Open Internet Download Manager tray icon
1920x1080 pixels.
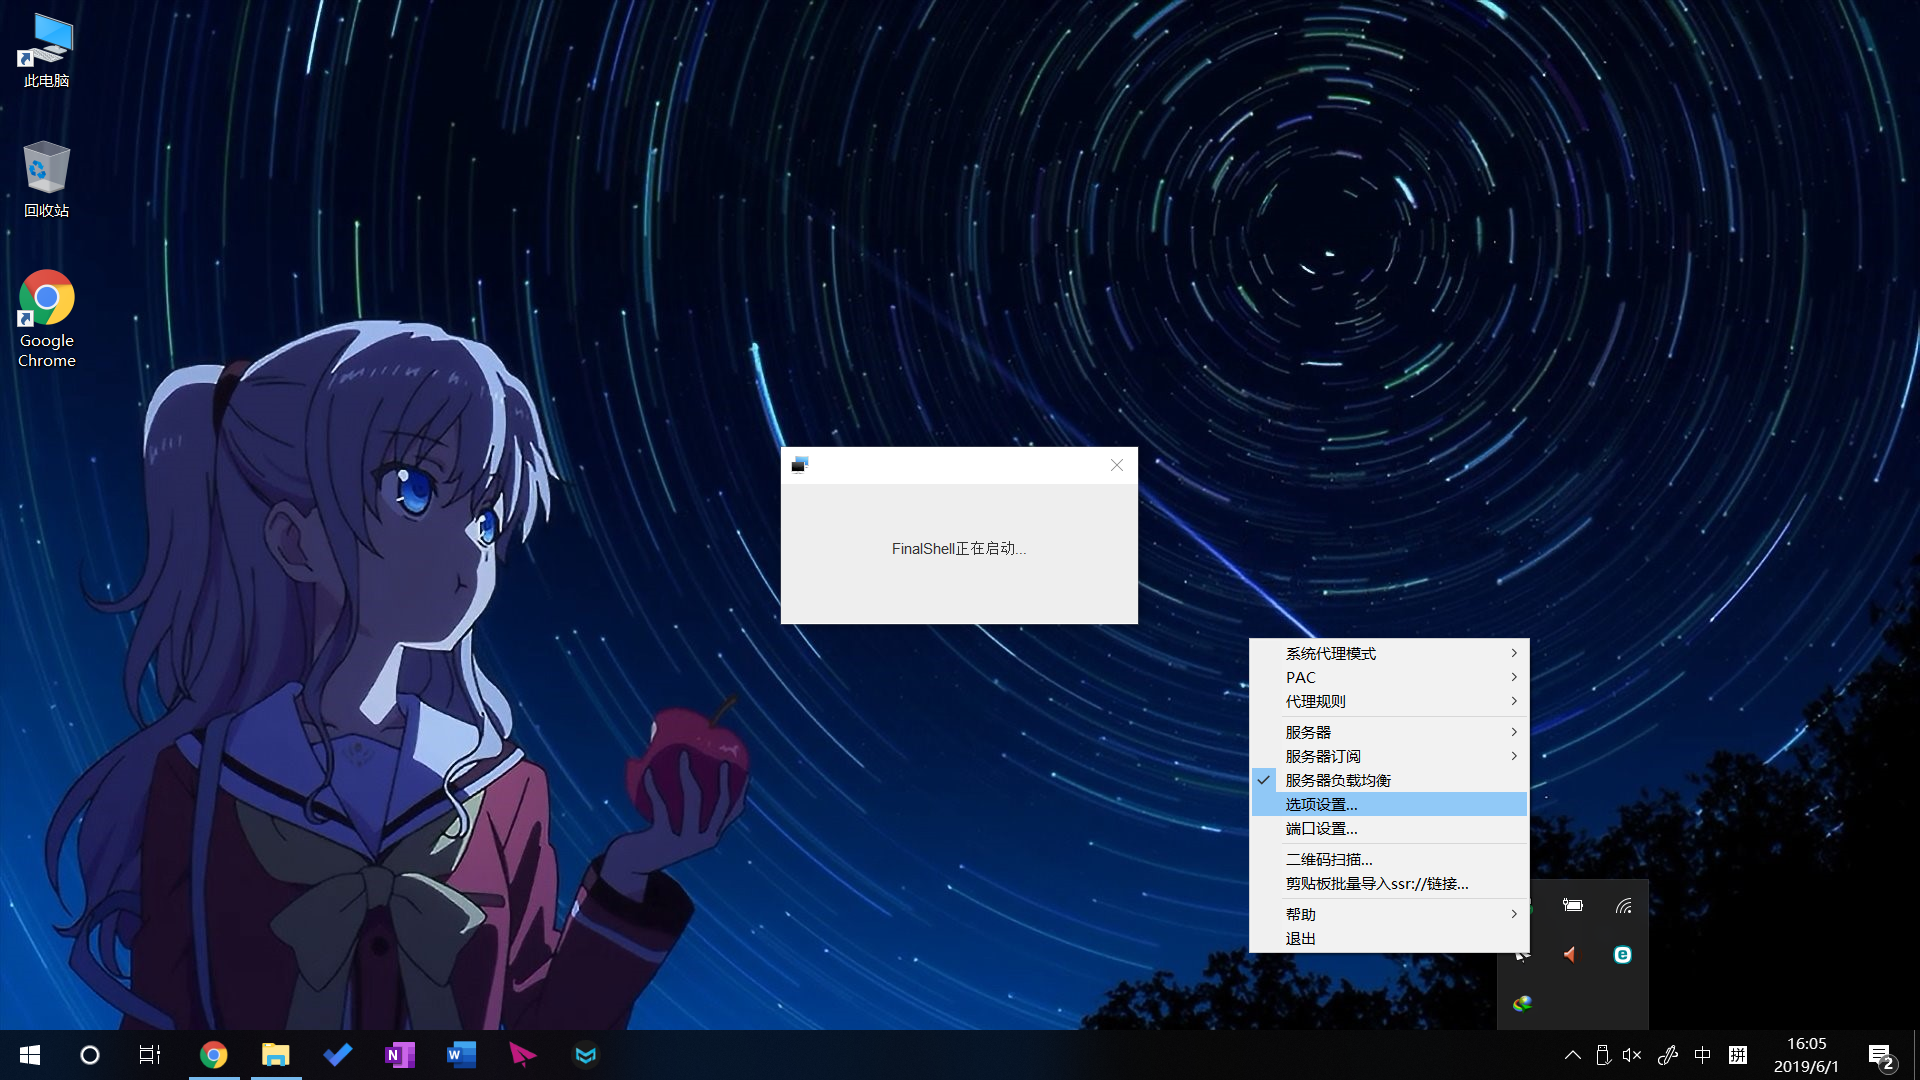tap(1522, 1003)
